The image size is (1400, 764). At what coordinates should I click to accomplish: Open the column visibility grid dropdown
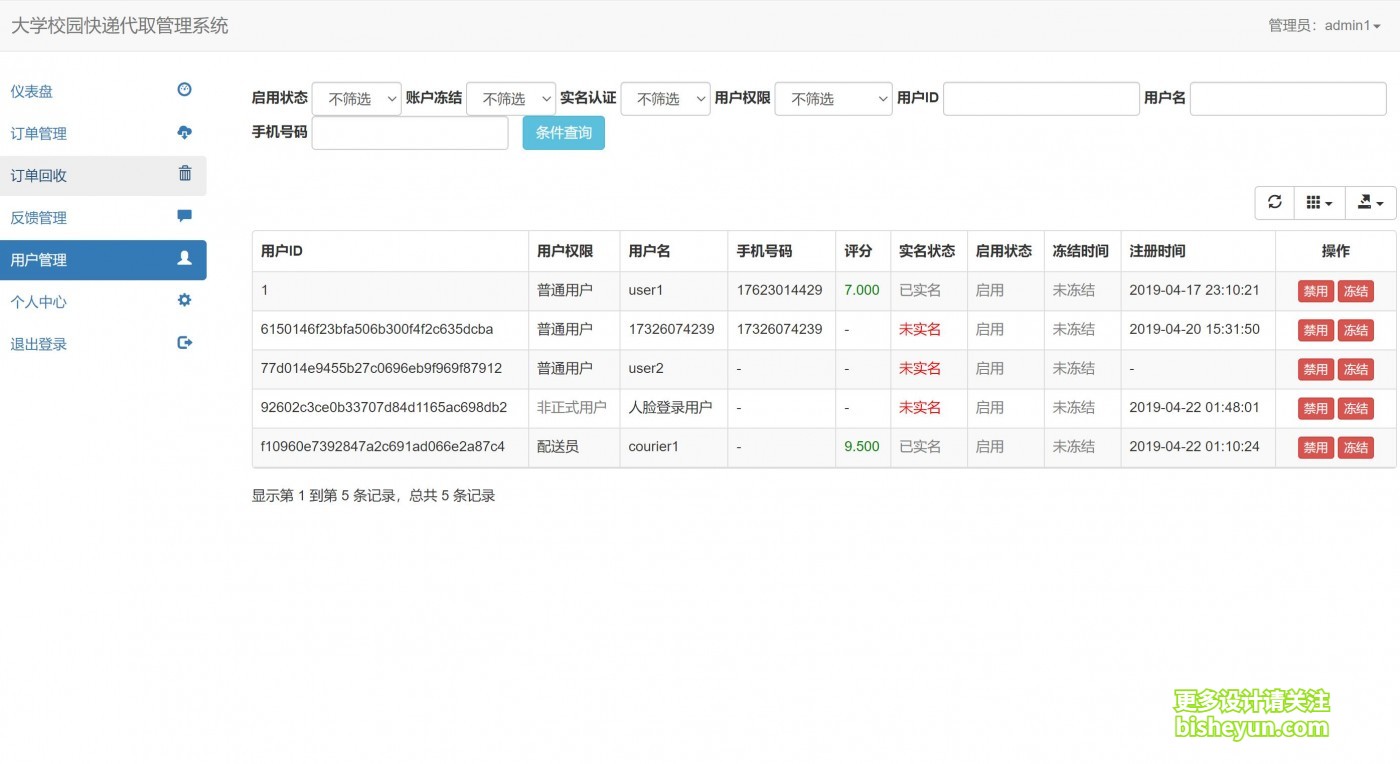pos(1319,203)
